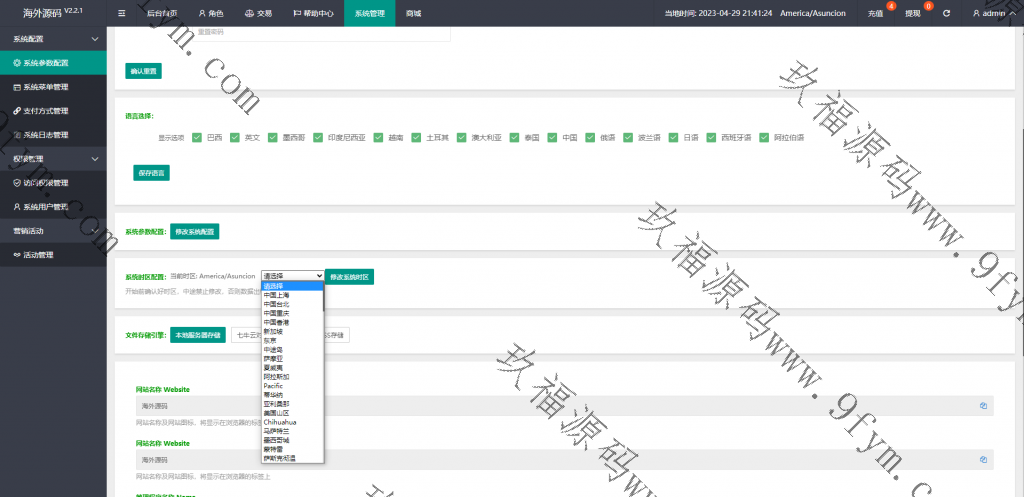
Task: Select 中国上海 from the timezone dropdown list
Action: pos(277,295)
